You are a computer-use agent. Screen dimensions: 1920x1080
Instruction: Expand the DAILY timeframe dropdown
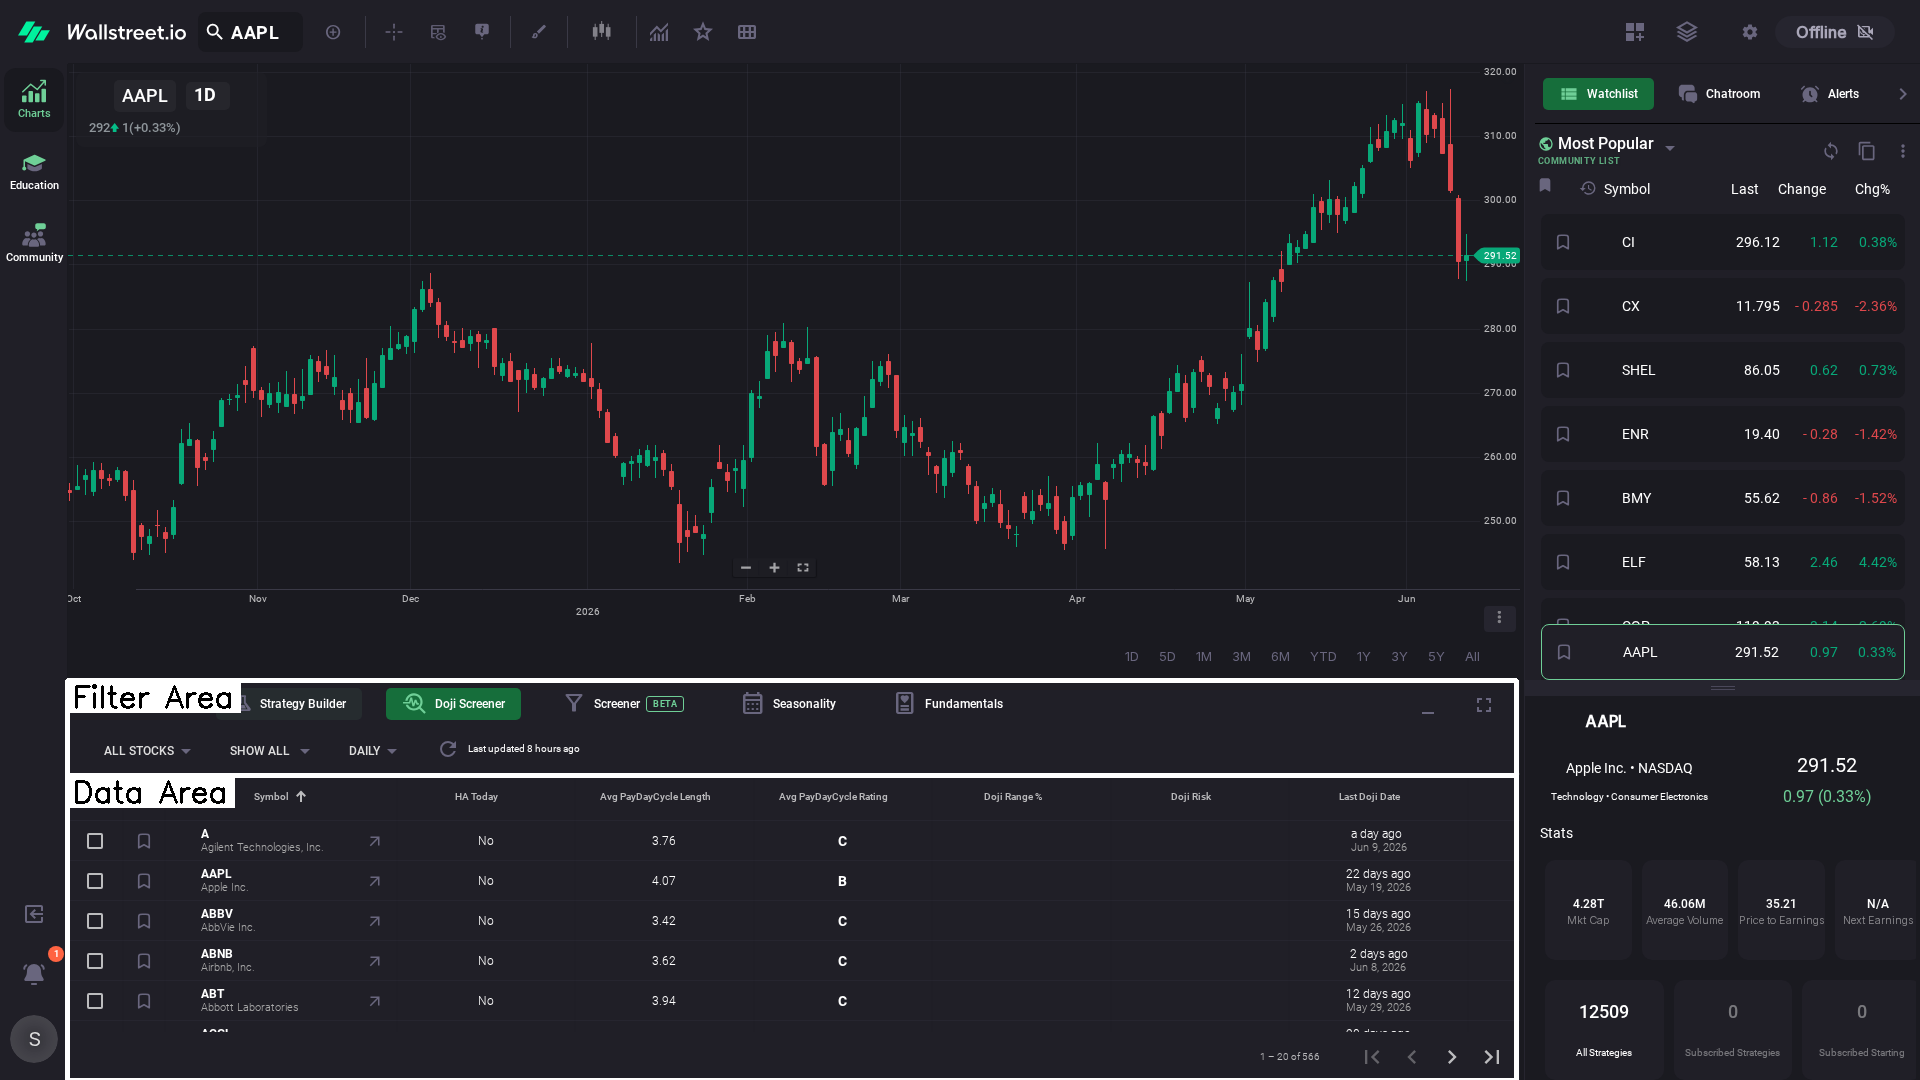click(373, 751)
